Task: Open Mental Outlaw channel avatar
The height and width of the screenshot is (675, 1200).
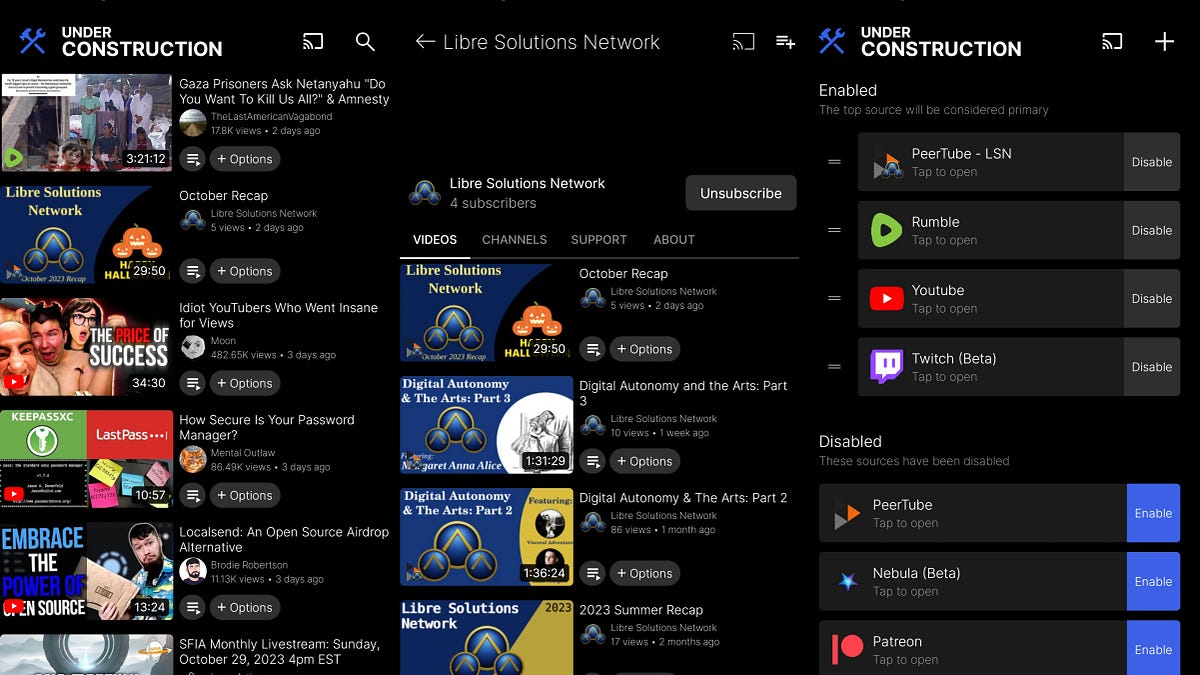Action: [x=193, y=459]
